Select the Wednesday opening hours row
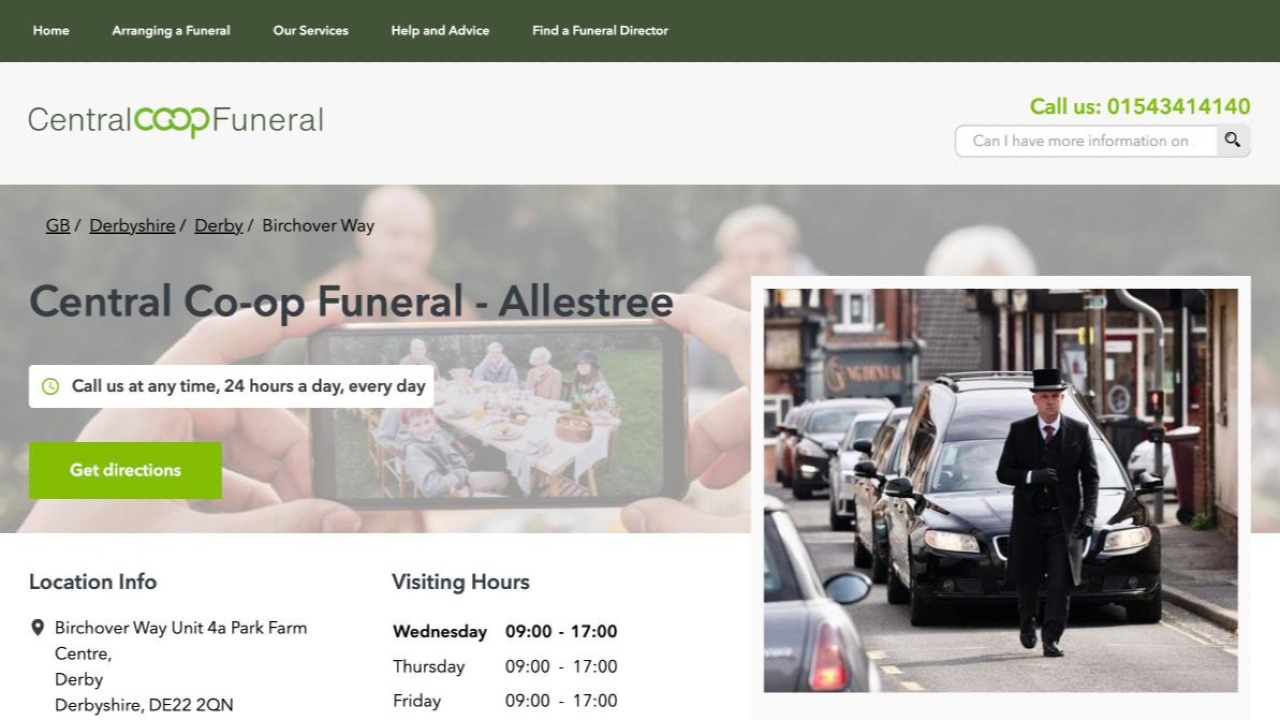This screenshot has height=720, width=1280. 505,632
